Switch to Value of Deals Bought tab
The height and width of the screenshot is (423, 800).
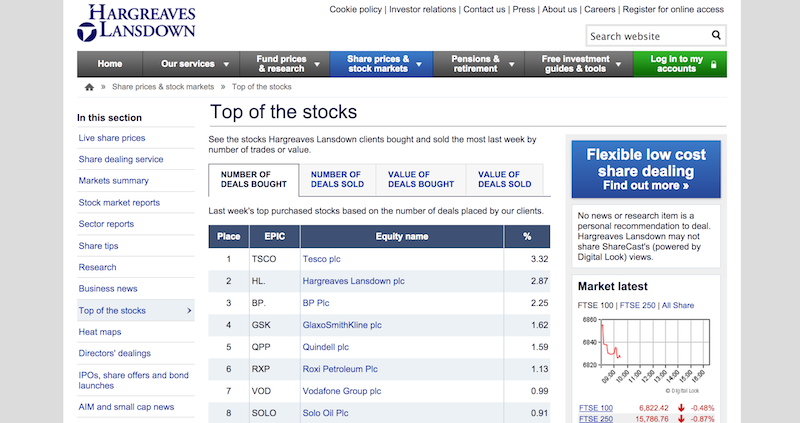point(421,179)
